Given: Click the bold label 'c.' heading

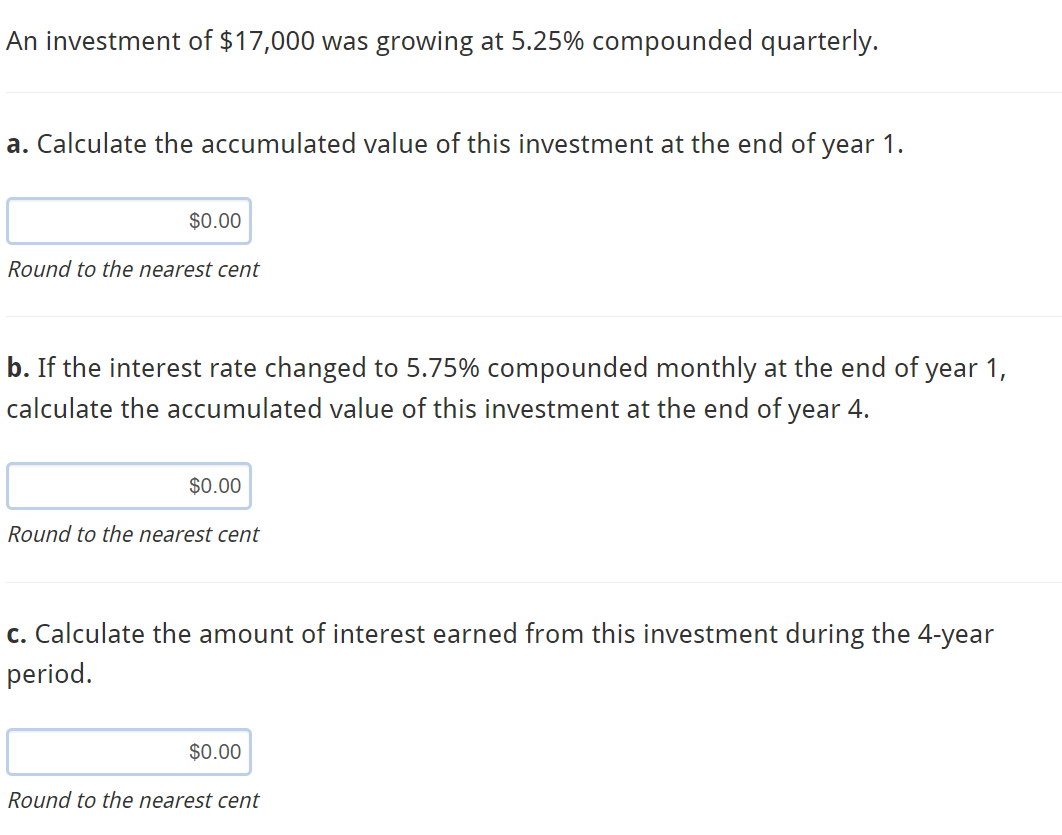Looking at the screenshot, I should (15, 633).
